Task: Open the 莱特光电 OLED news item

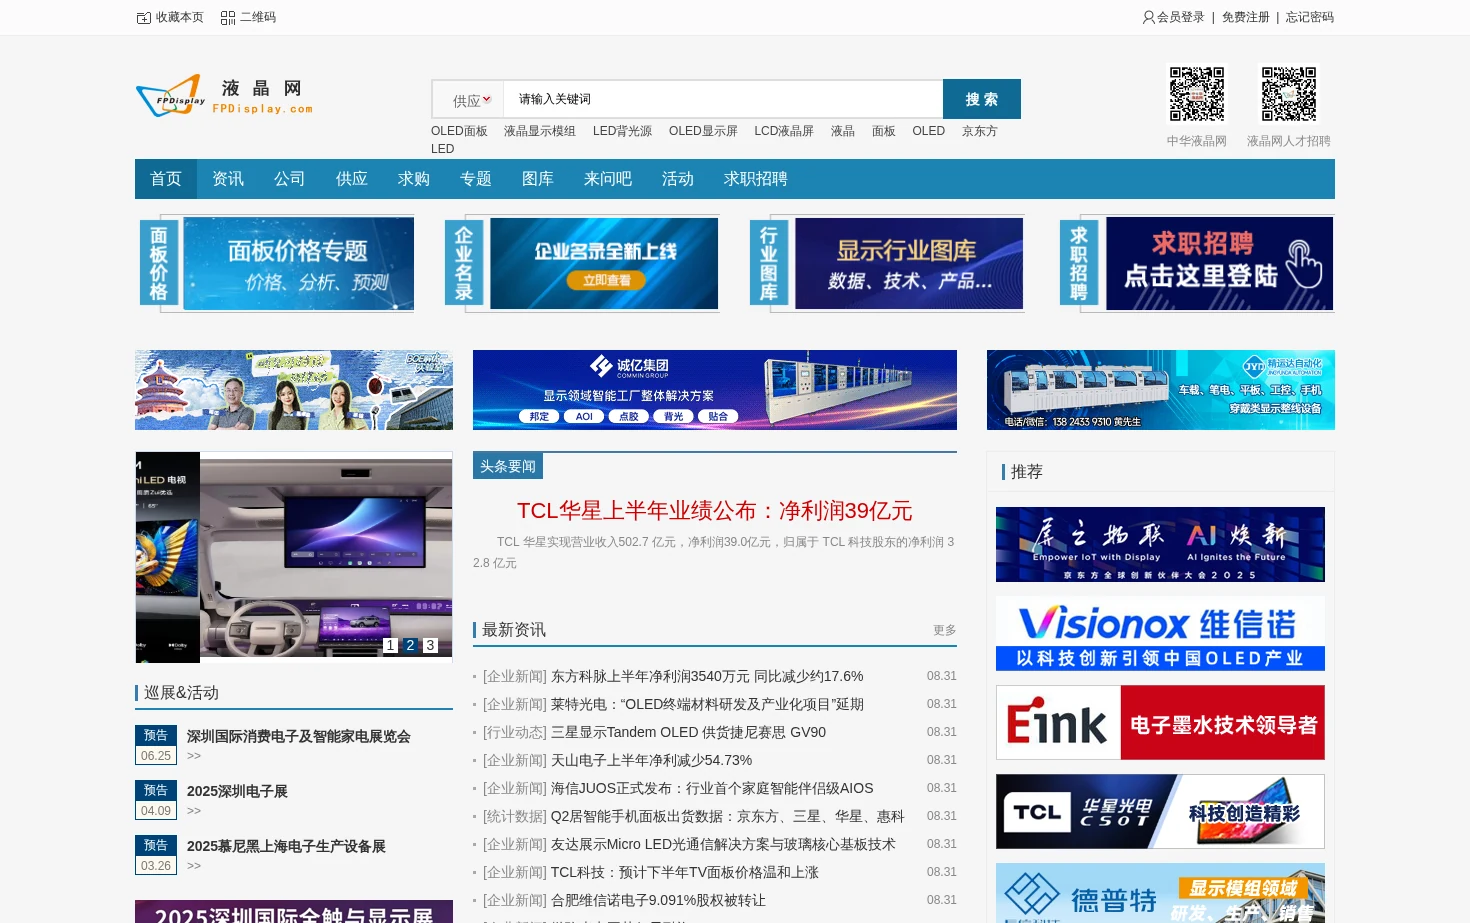Action: tap(707, 704)
